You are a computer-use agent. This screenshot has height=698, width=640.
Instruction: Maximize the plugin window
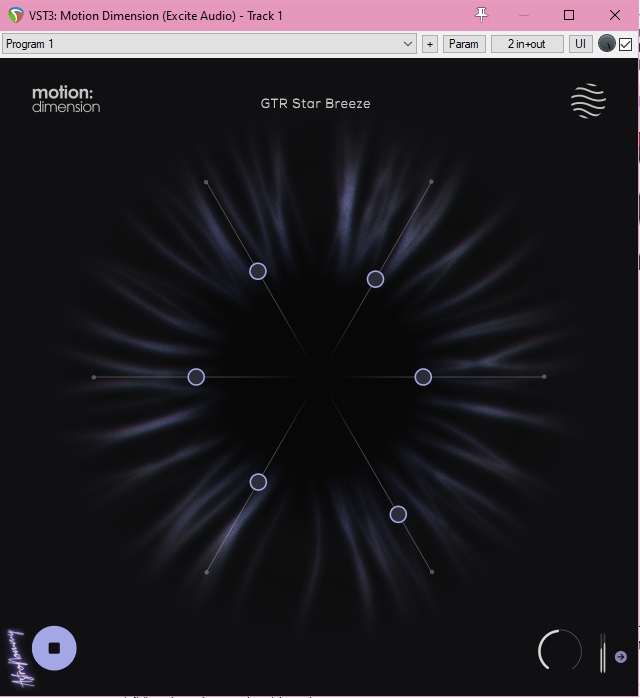click(x=569, y=15)
